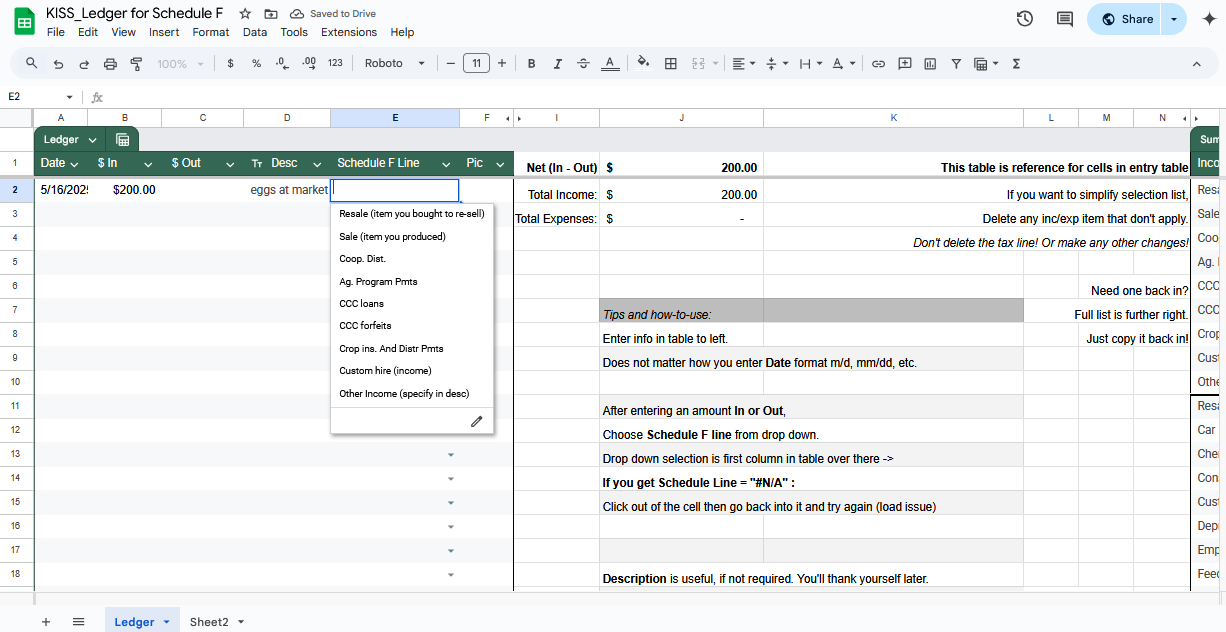Toggle strikethrough text formatting

[x=583, y=64]
